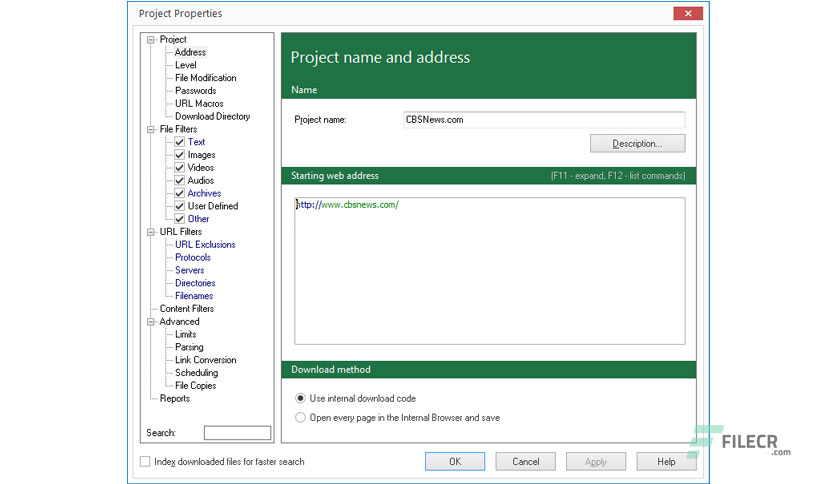Select the Text filter label
This screenshot has width=836, height=484.
(x=196, y=142)
